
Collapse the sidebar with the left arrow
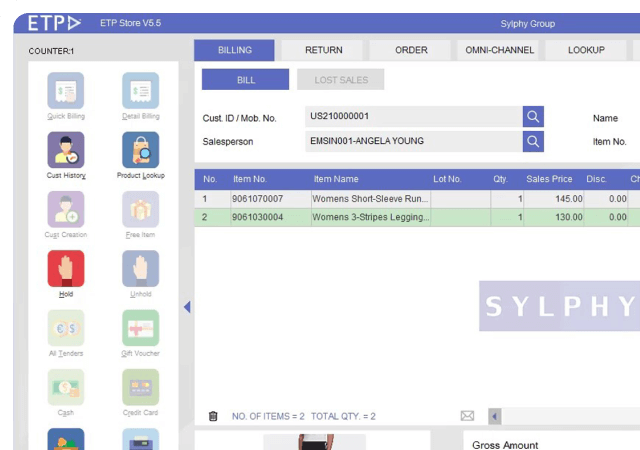187,307
